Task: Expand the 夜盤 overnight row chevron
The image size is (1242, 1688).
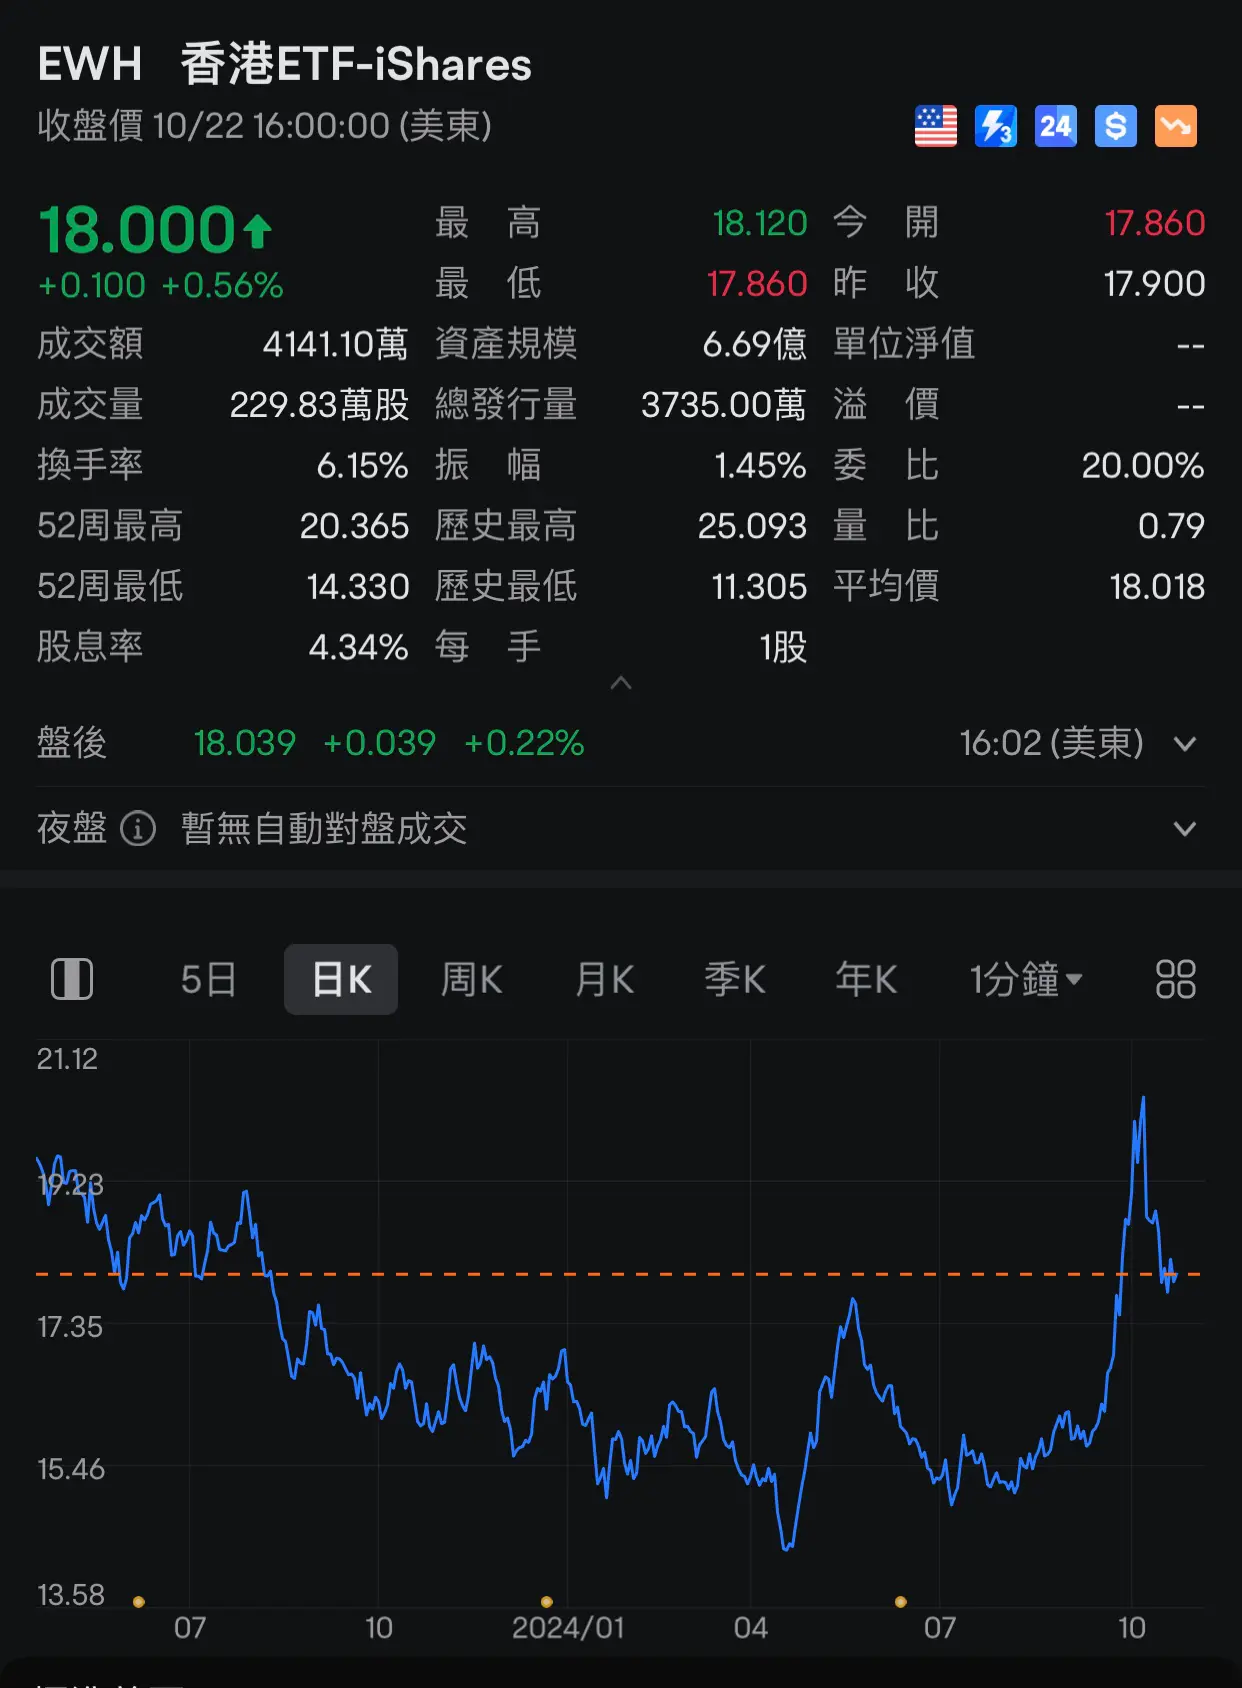Action: (x=1185, y=829)
